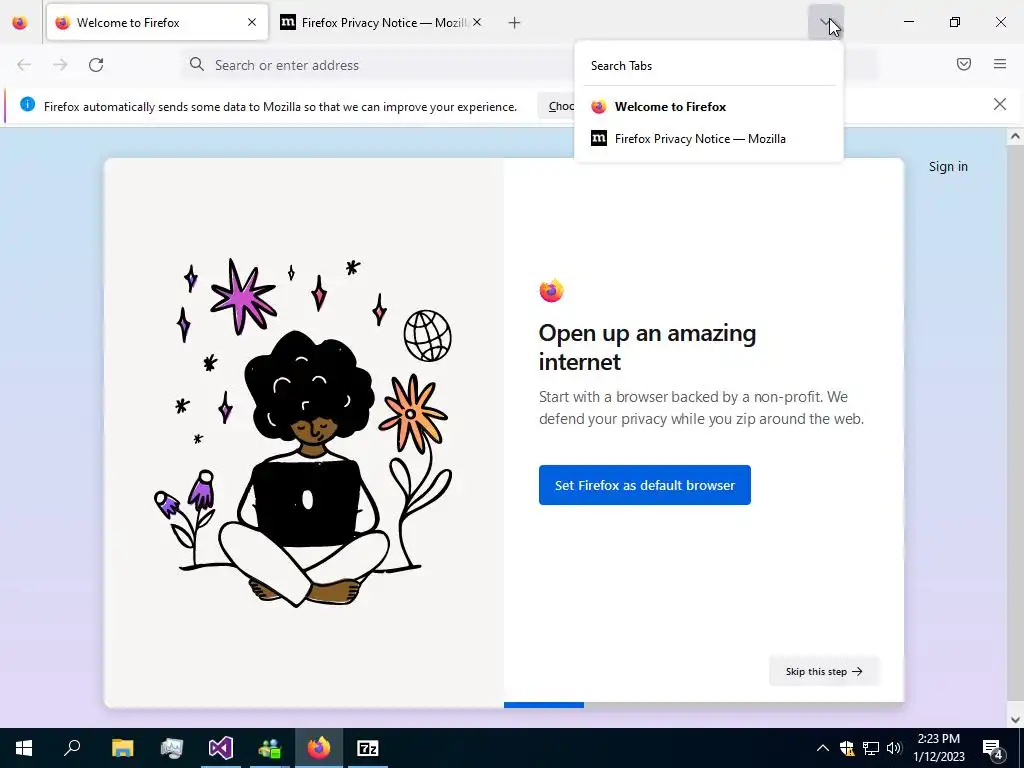Open the Save to Pocket icon

(x=964, y=64)
